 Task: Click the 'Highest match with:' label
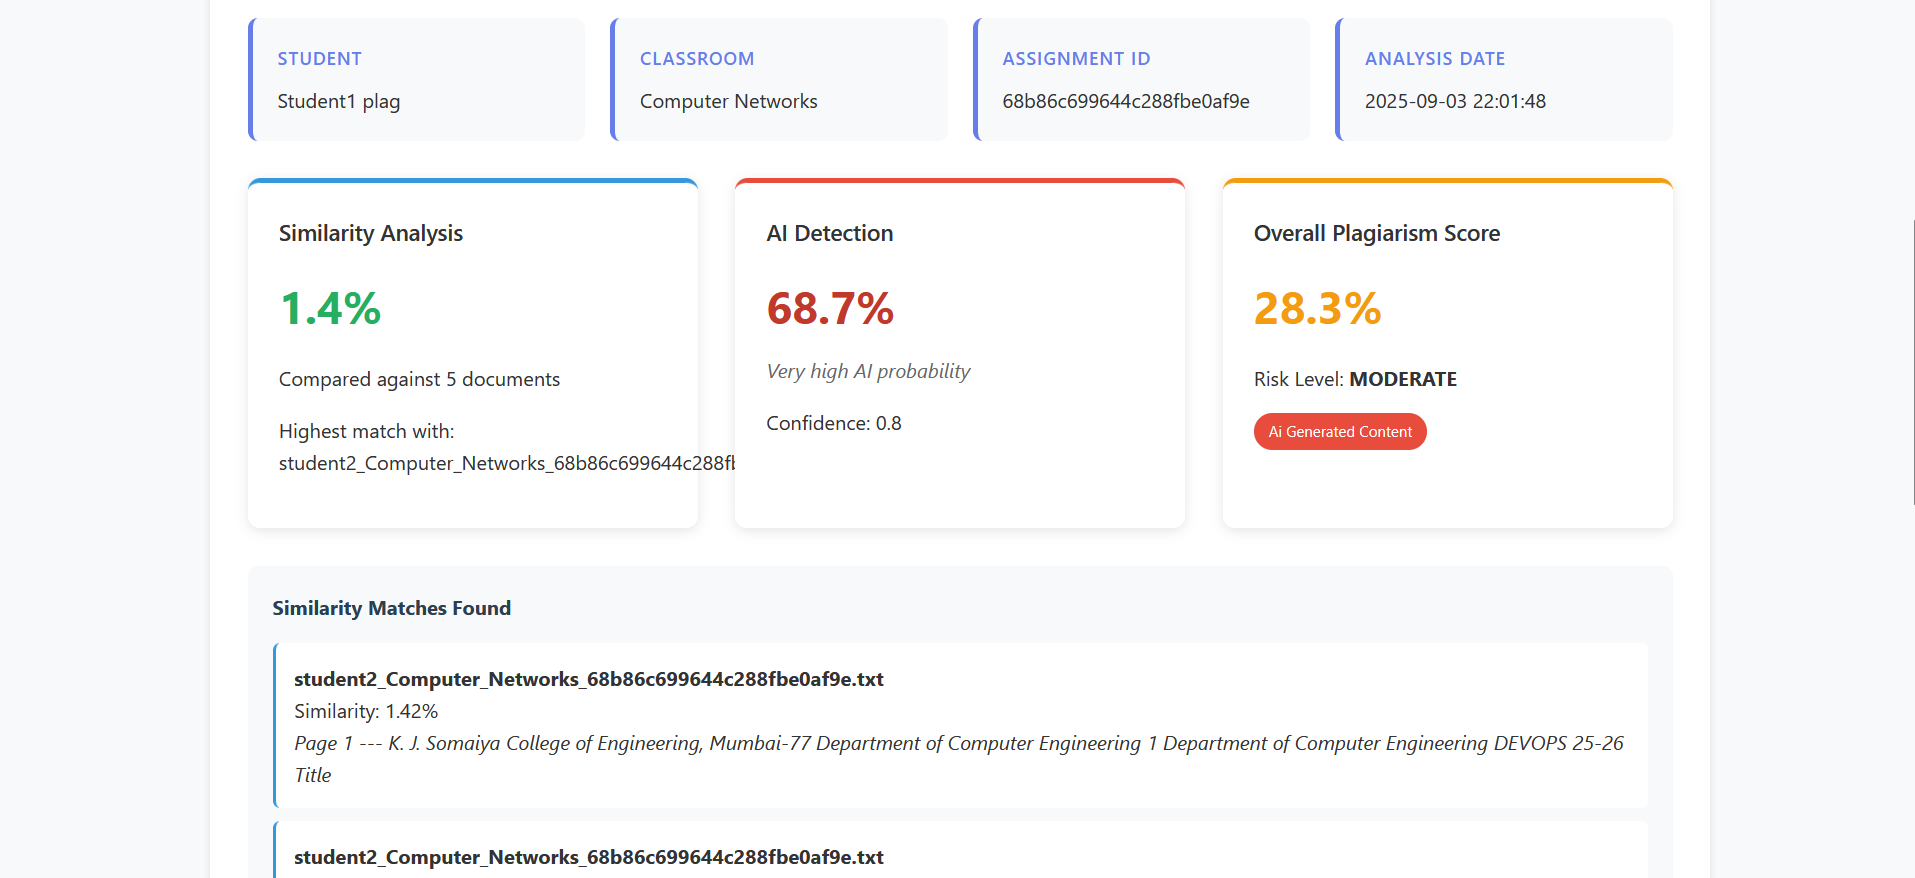[366, 431]
